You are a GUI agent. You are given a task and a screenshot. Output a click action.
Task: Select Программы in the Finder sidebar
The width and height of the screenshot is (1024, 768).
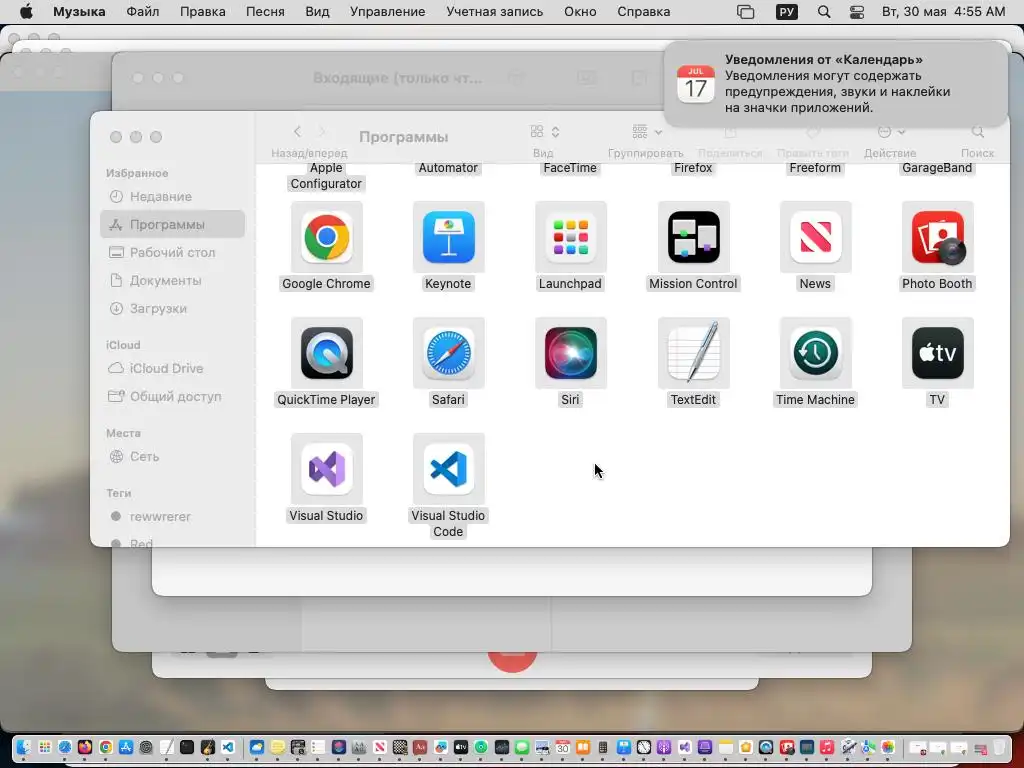172,225
